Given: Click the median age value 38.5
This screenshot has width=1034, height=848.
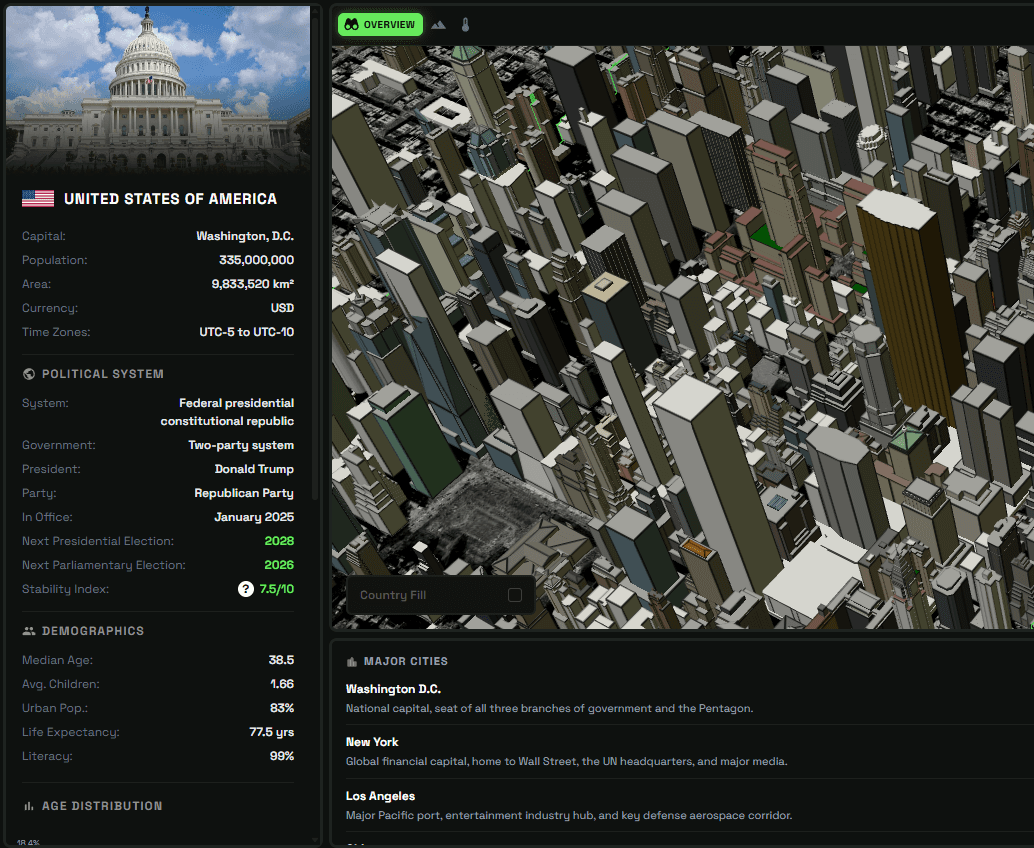Looking at the screenshot, I should (281, 660).
